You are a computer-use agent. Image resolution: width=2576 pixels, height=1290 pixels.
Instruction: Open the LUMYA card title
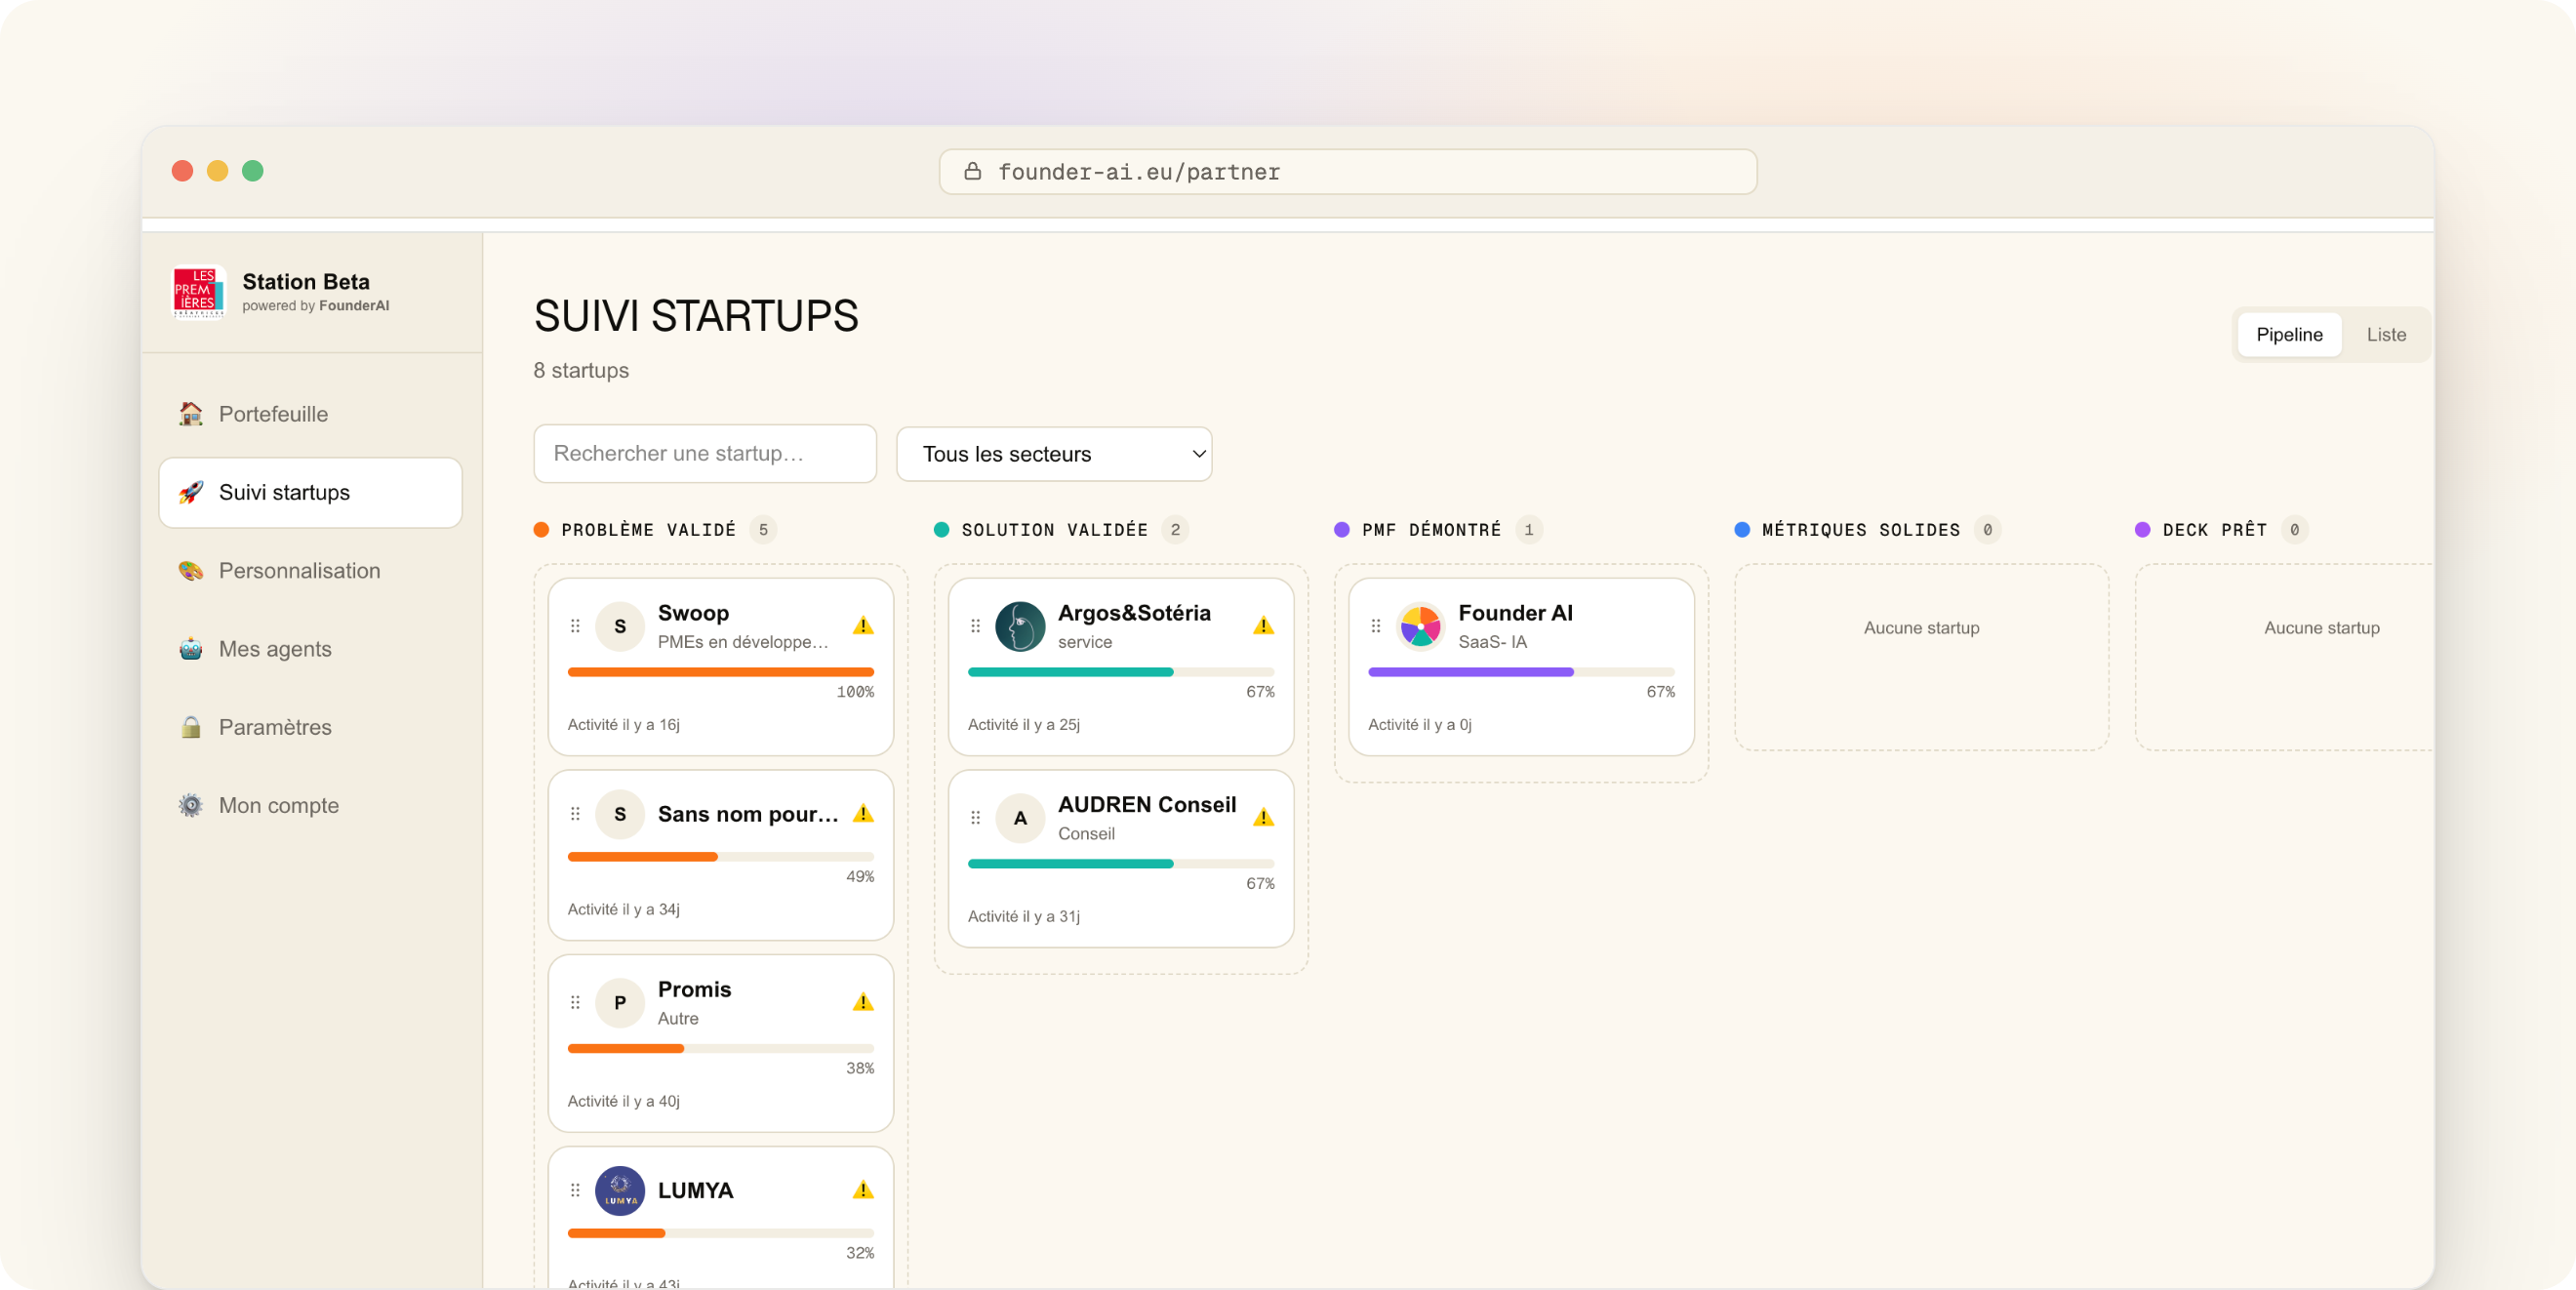[695, 1190]
